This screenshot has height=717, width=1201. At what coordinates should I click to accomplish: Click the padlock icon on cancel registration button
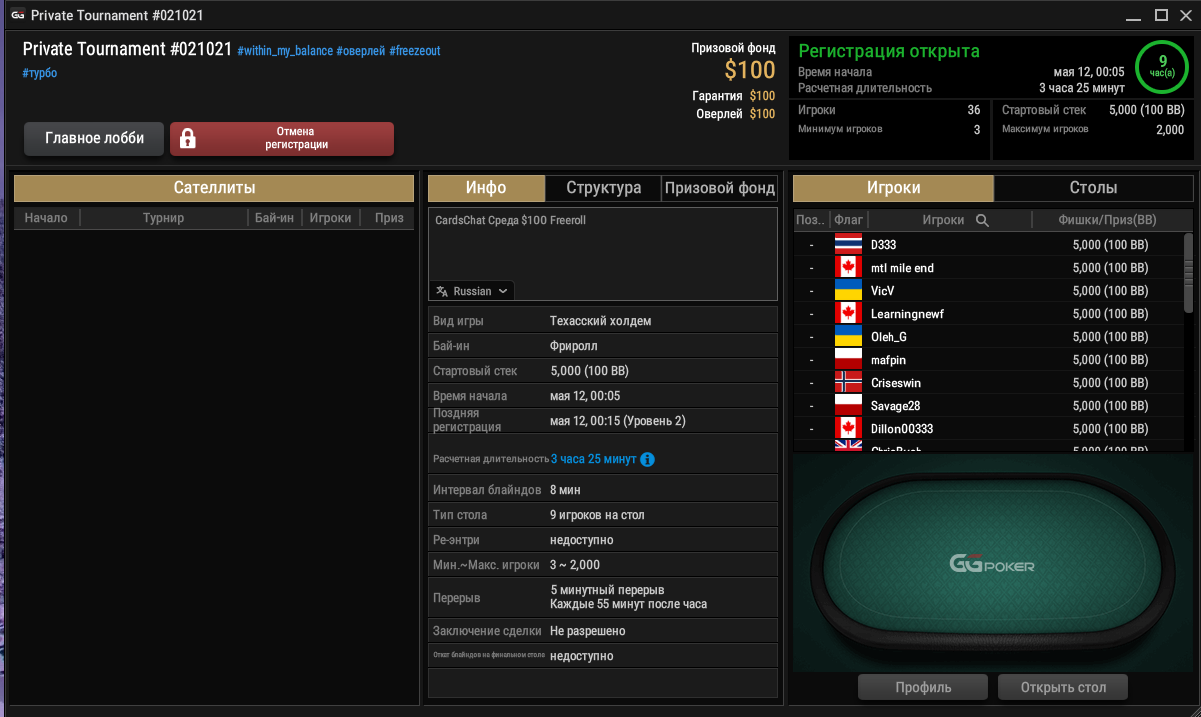[187, 139]
